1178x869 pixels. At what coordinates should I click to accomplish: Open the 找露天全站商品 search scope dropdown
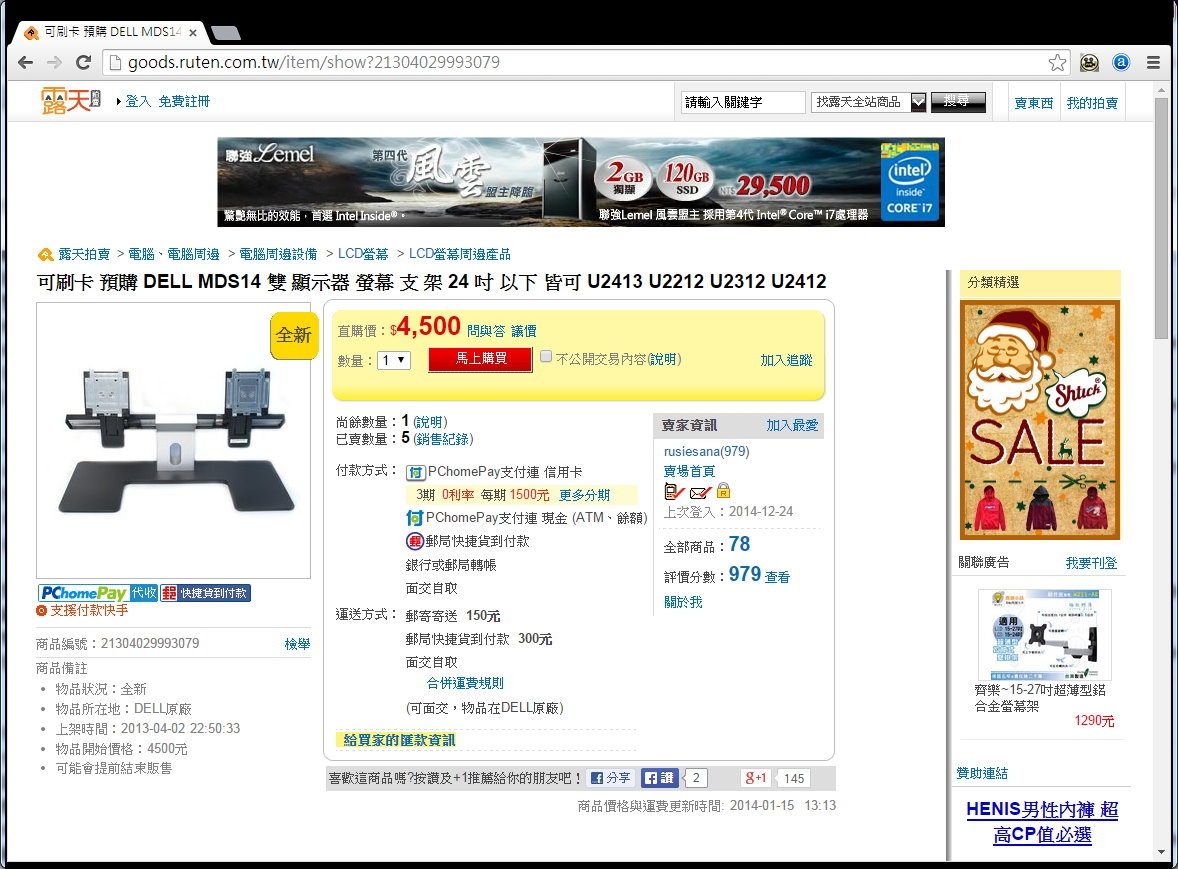pos(868,102)
